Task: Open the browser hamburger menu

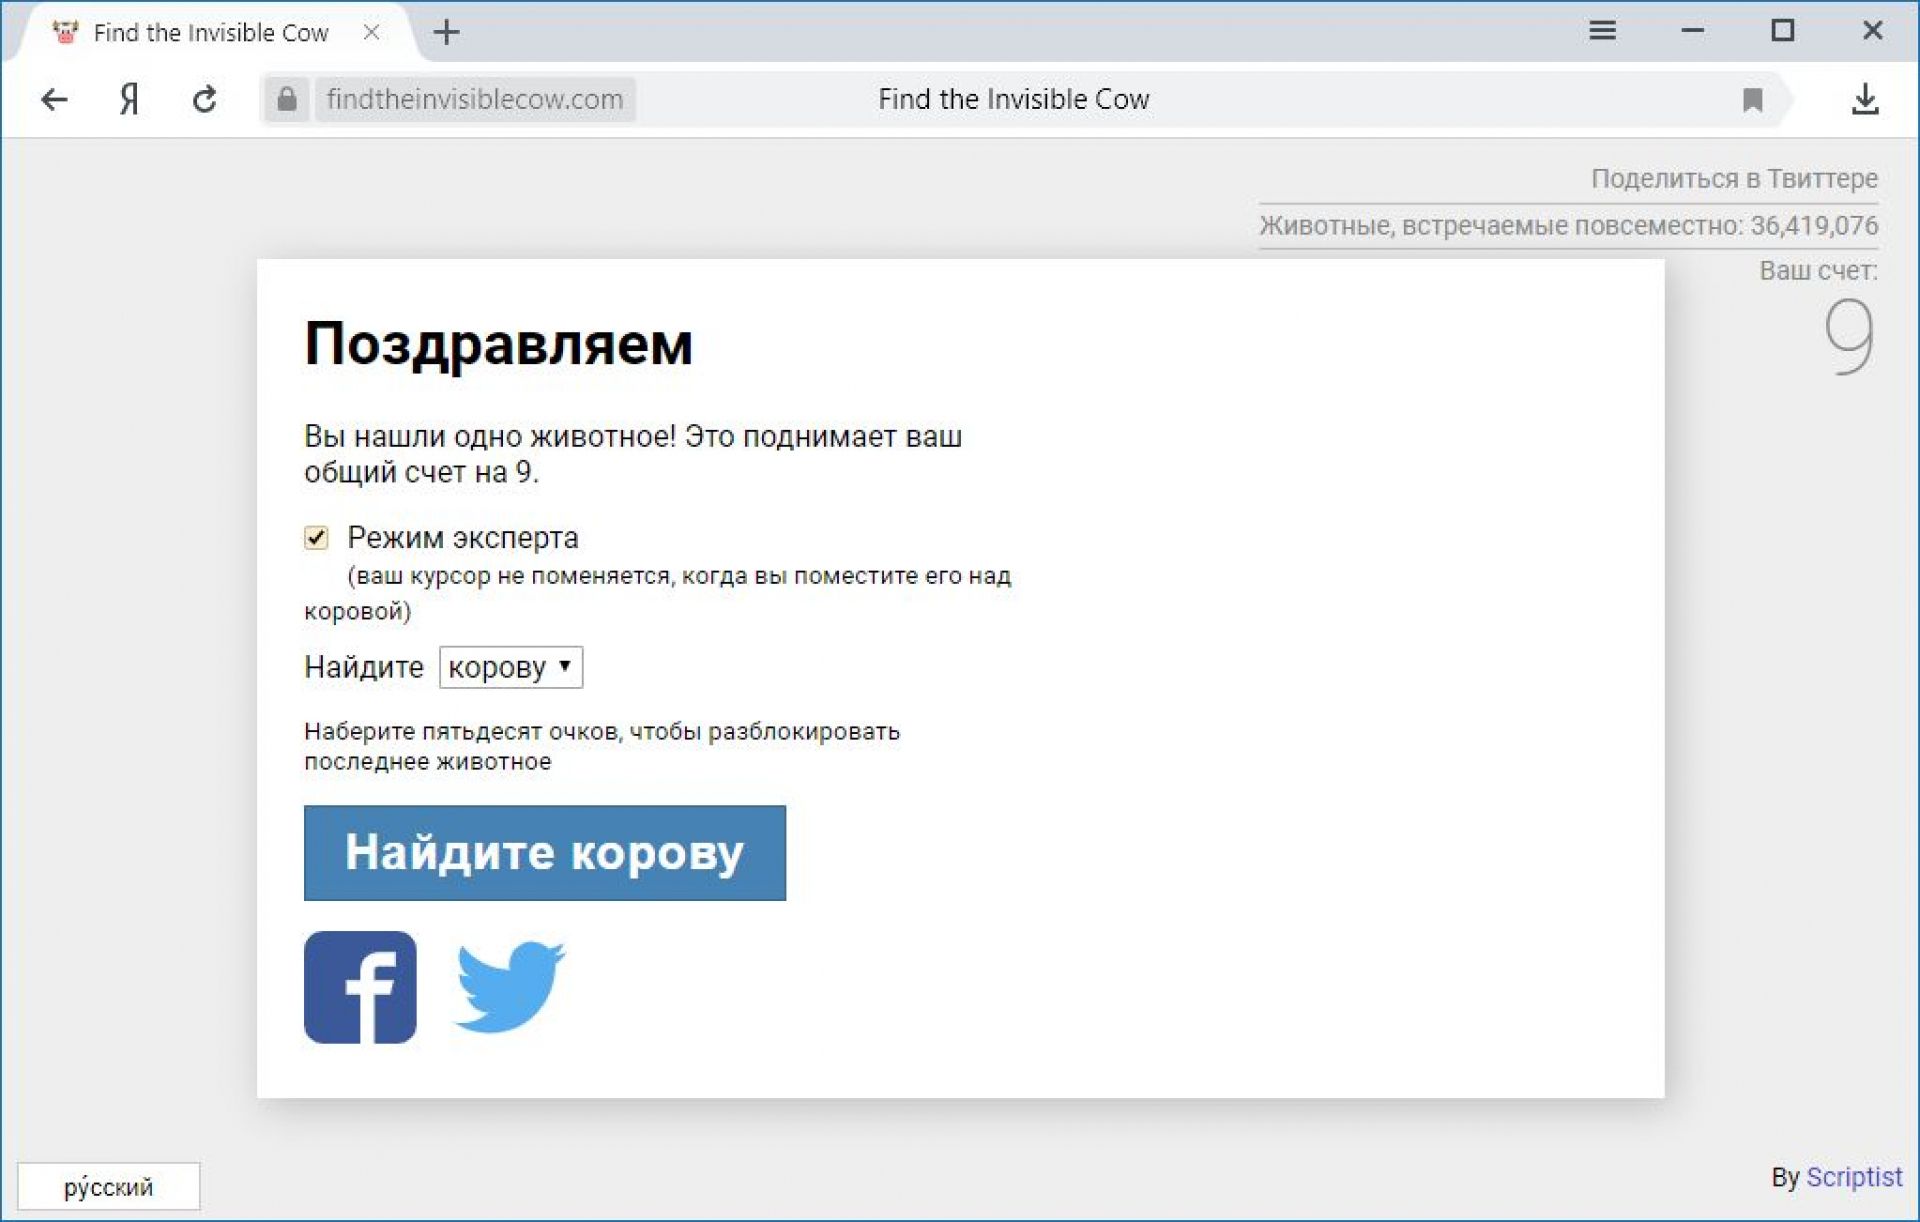Action: point(1602,31)
